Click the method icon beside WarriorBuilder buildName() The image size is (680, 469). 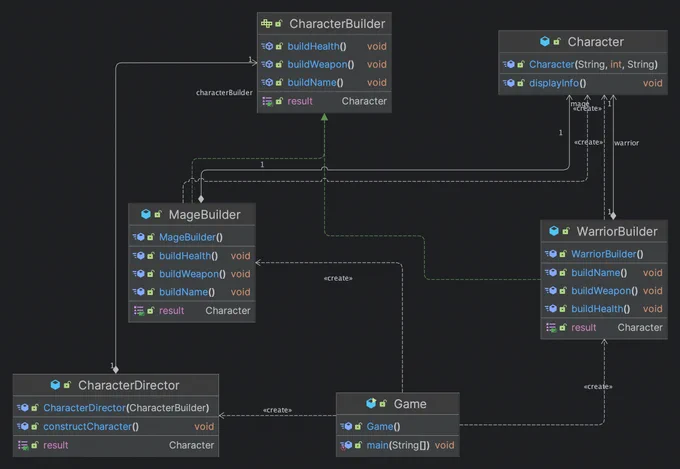(x=551, y=272)
